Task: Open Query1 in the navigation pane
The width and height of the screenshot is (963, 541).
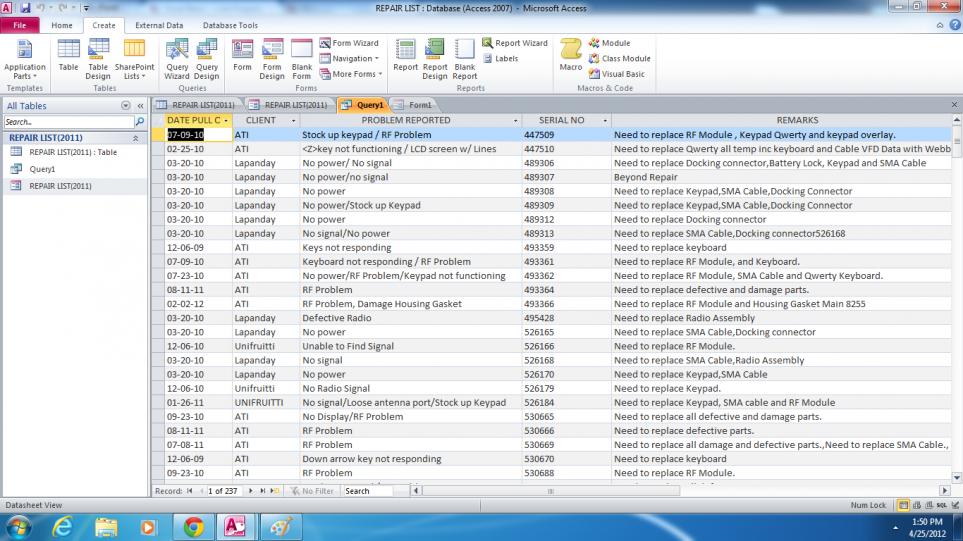Action: click(x=42, y=169)
